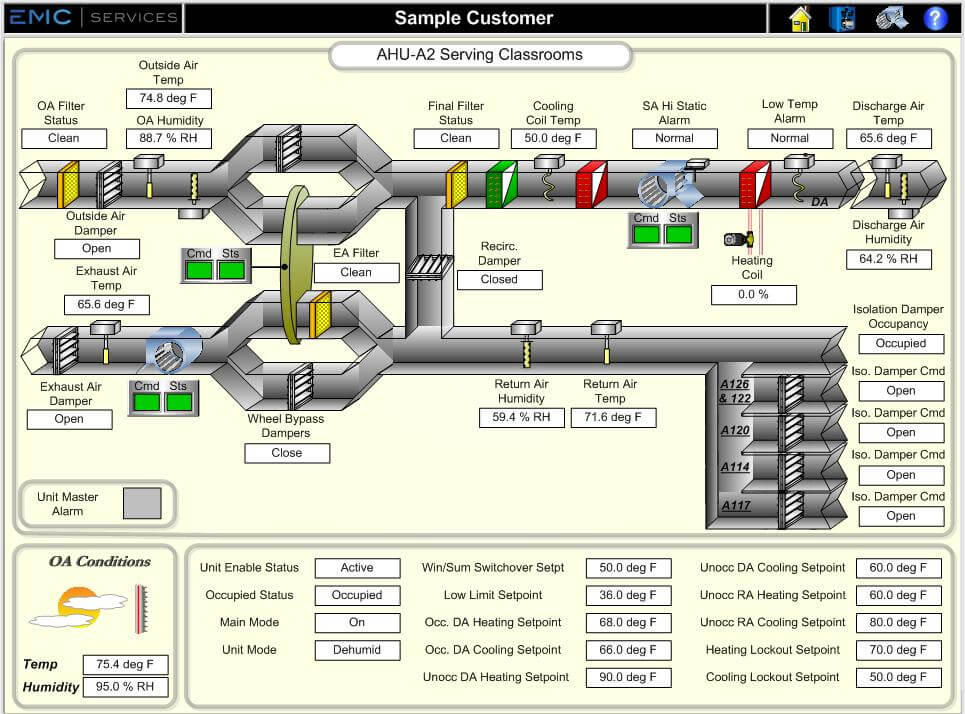Open the help question mark icon
Screen dimensions: 965x714
(935, 18)
